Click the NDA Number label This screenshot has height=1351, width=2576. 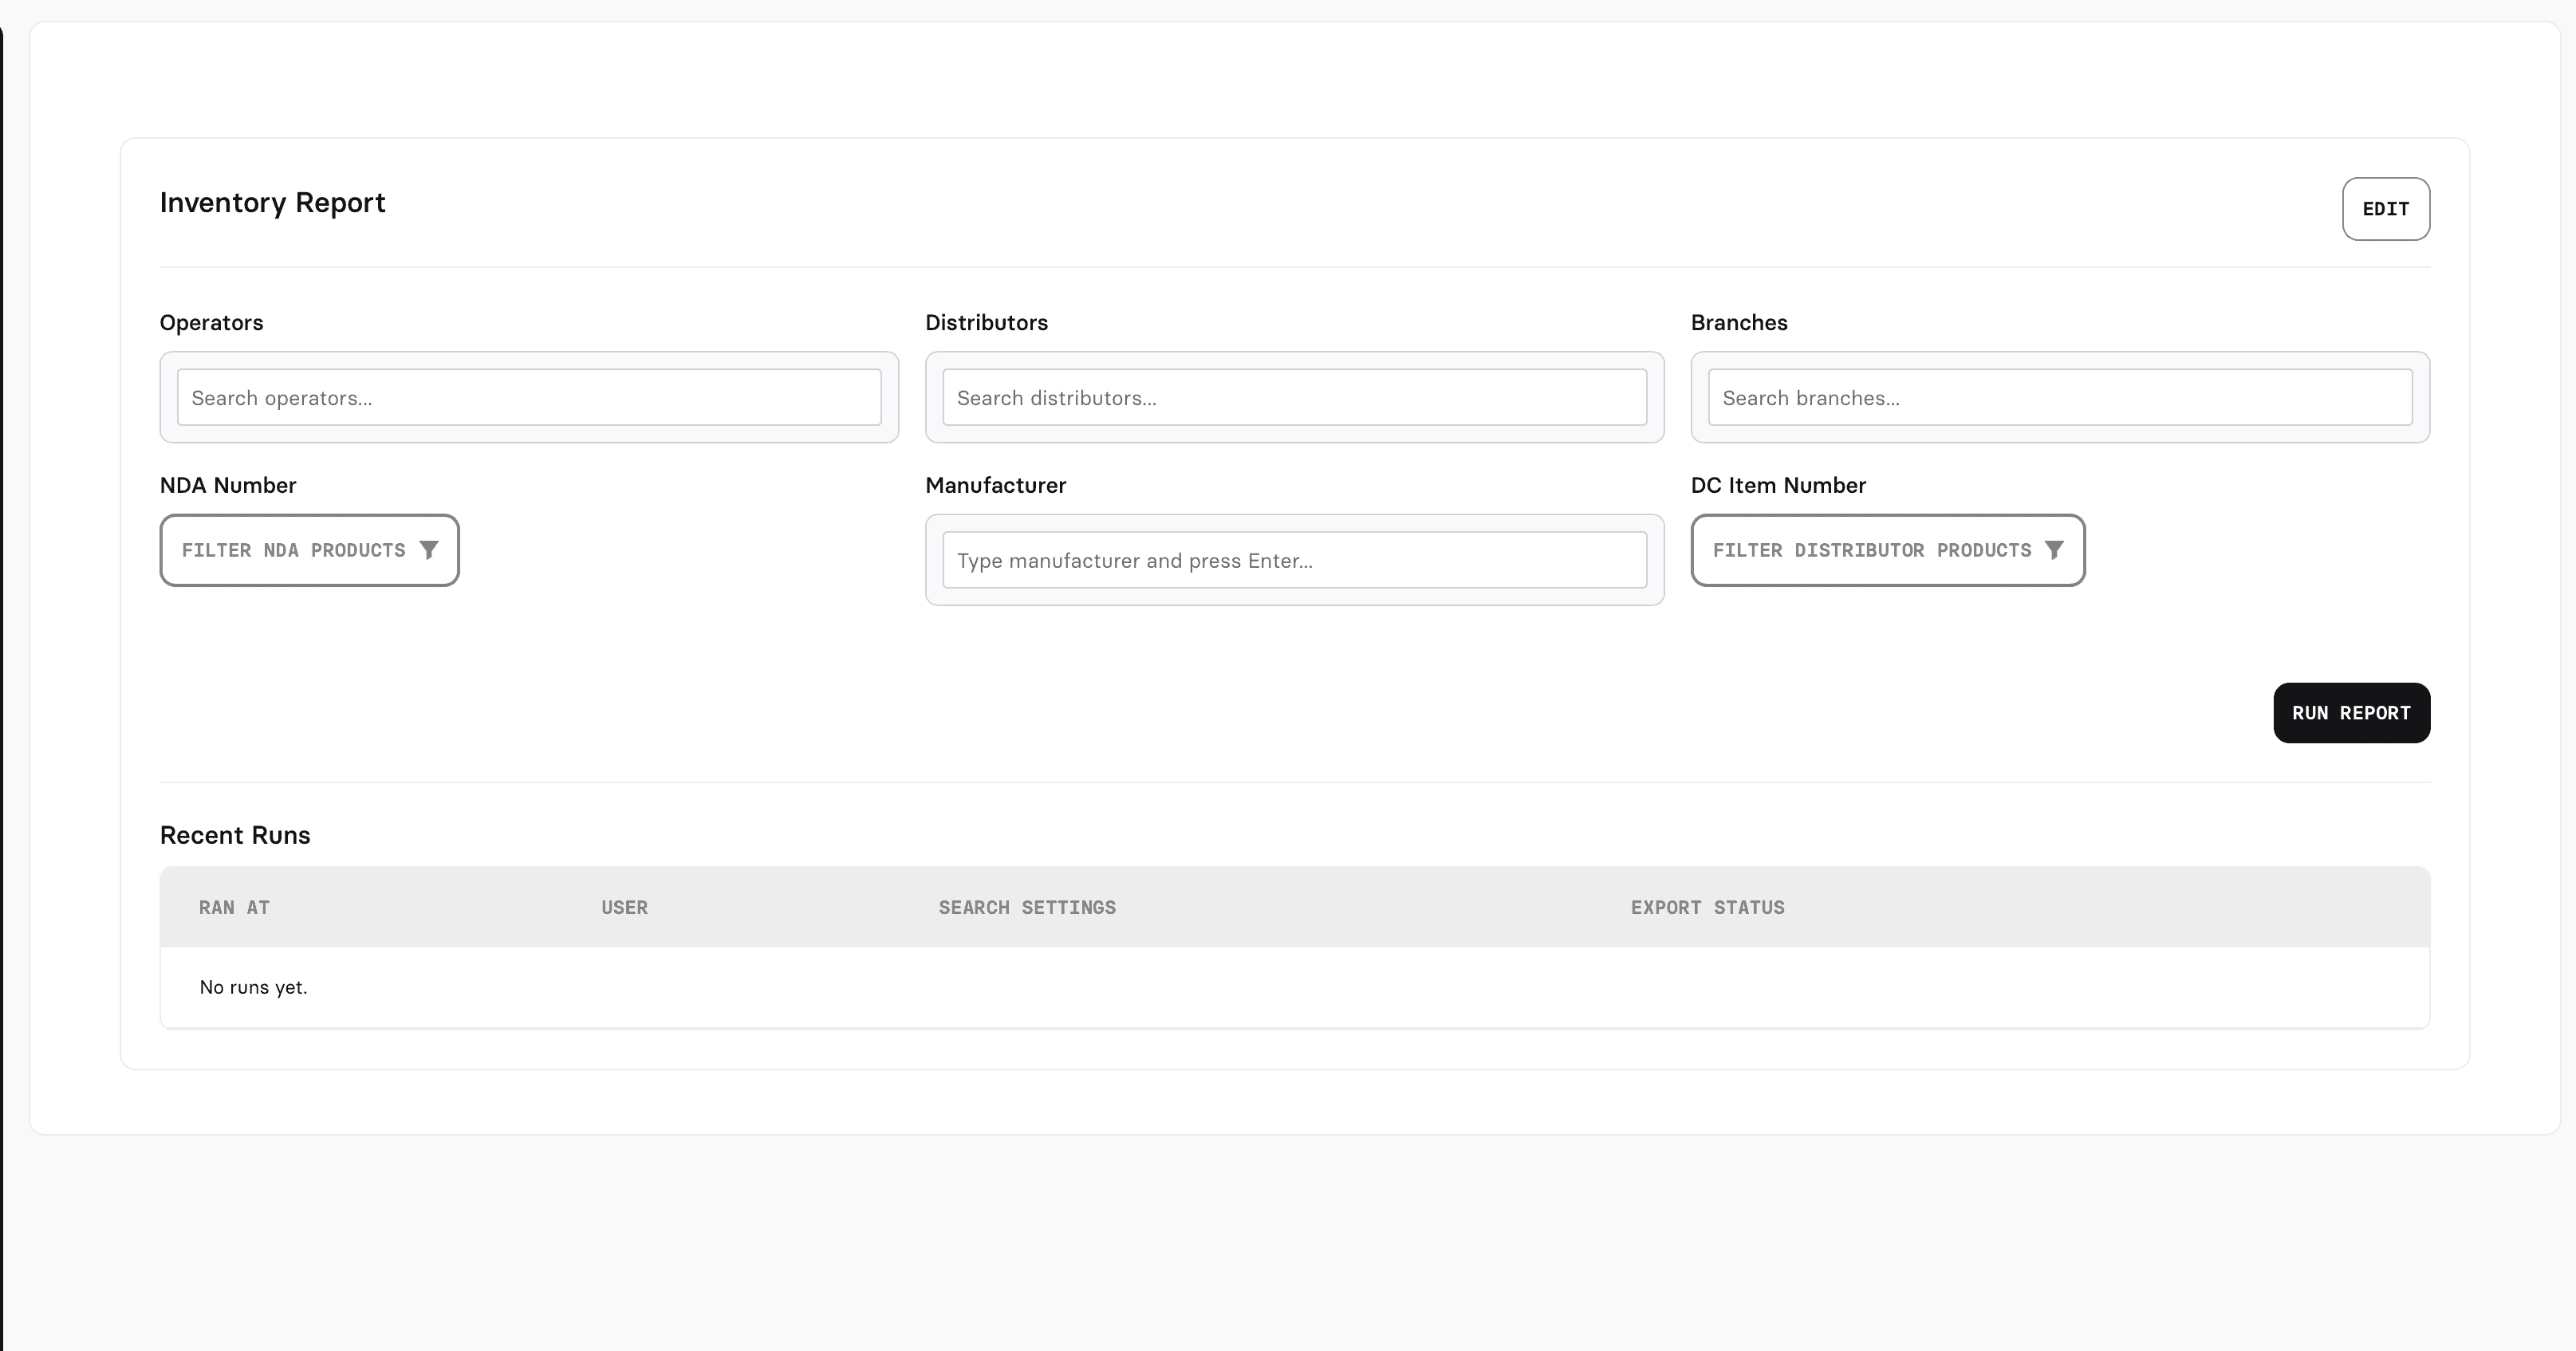click(x=228, y=485)
